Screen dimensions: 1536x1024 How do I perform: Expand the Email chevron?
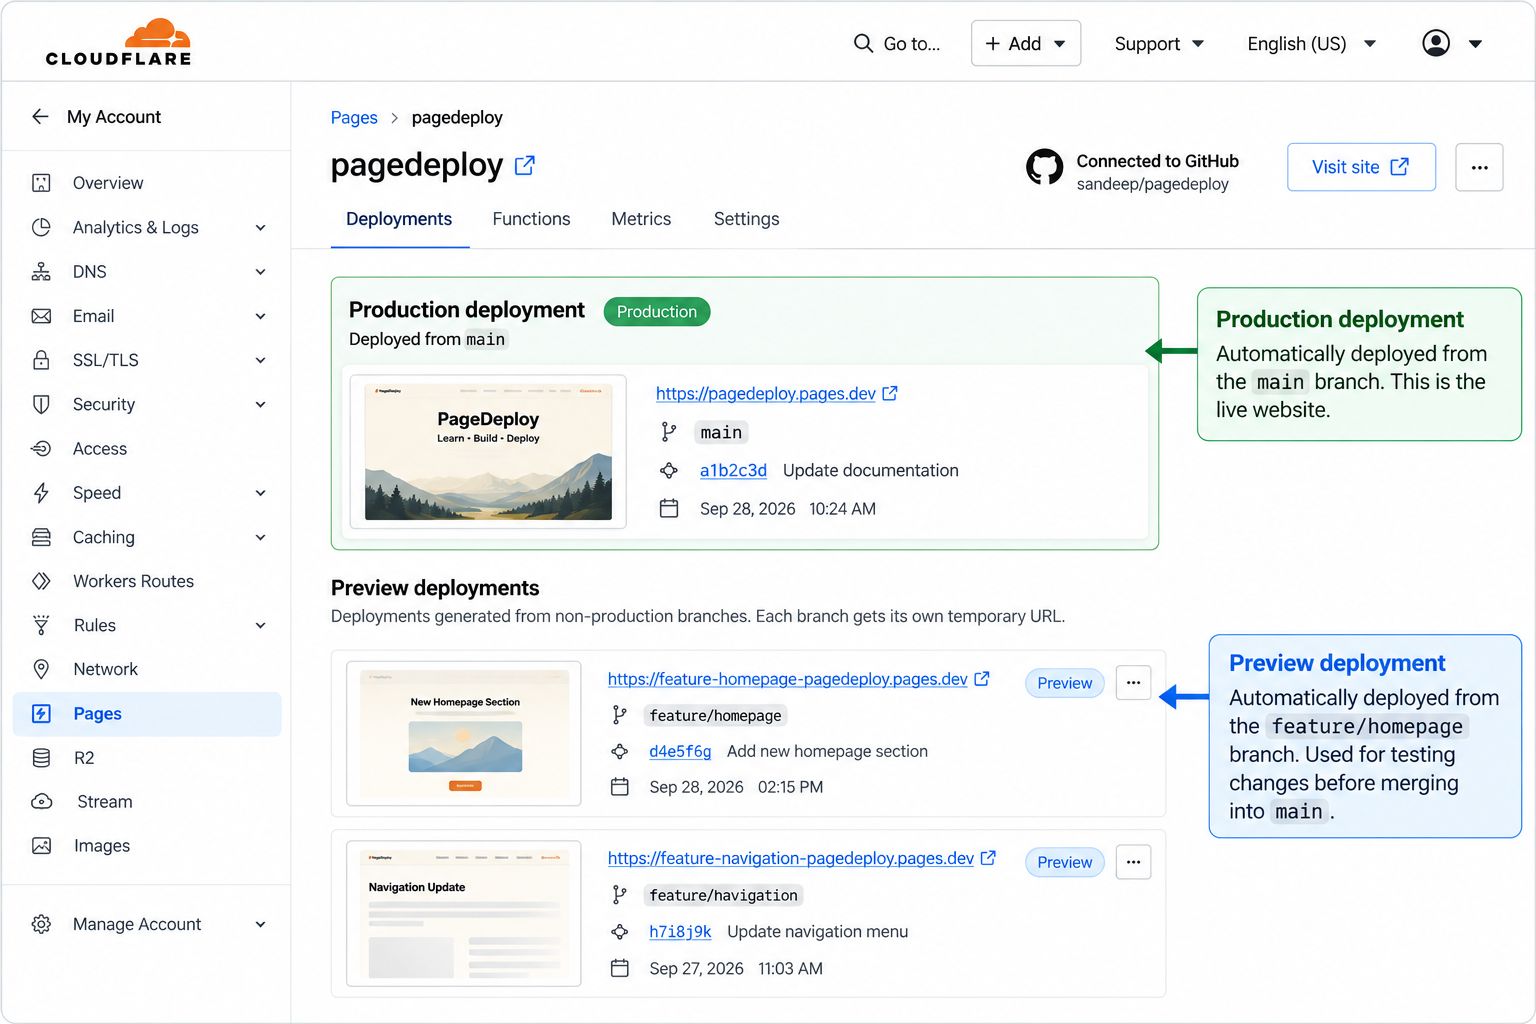pos(260,316)
